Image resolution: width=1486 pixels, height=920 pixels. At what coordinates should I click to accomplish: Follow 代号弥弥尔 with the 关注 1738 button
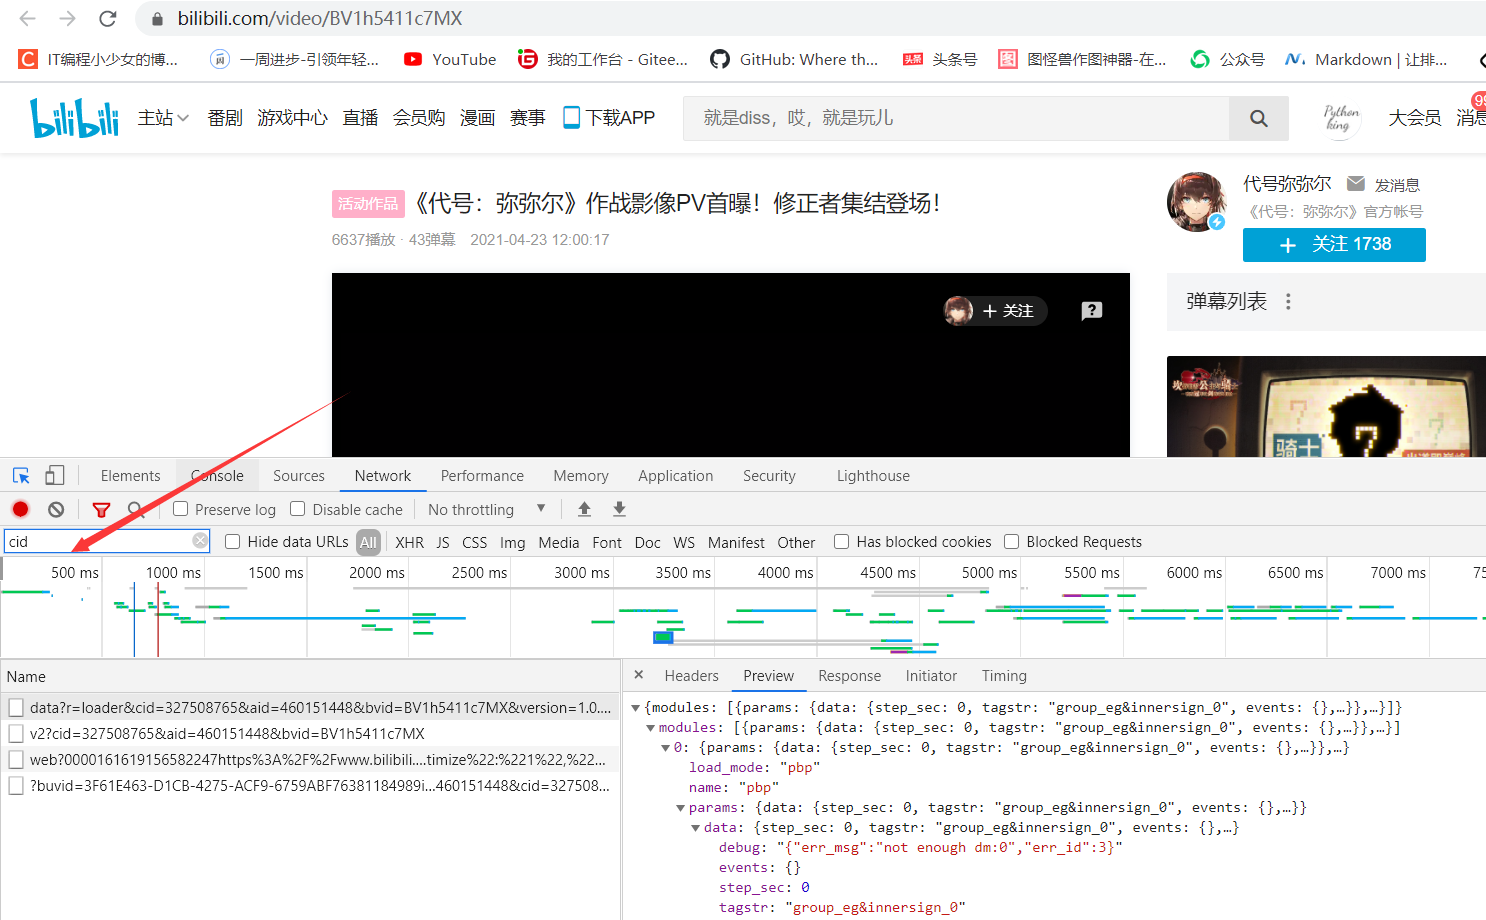pyautogui.click(x=1334, y=245)
